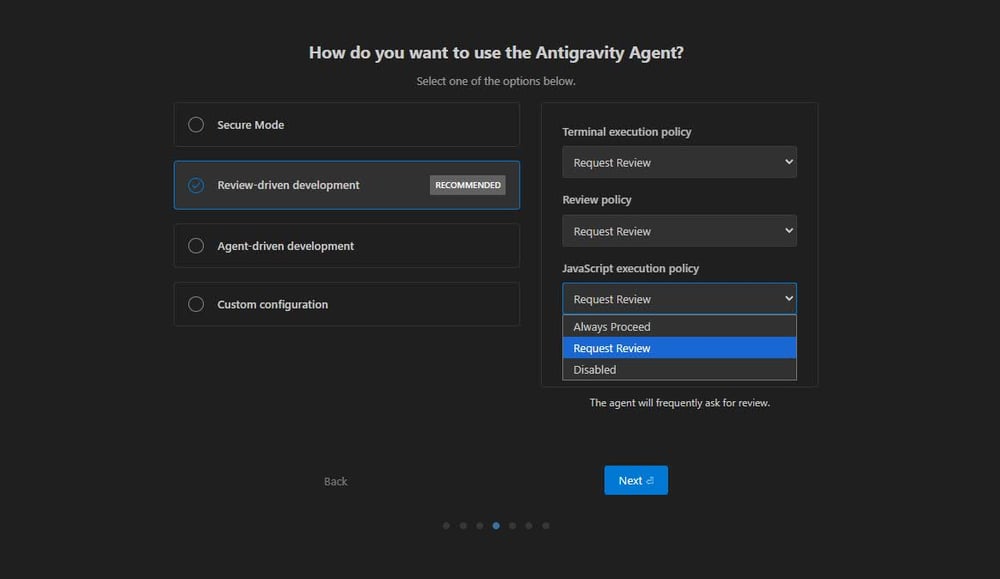
Task: Jump to the last pagination dot
Action: point(546,525)
